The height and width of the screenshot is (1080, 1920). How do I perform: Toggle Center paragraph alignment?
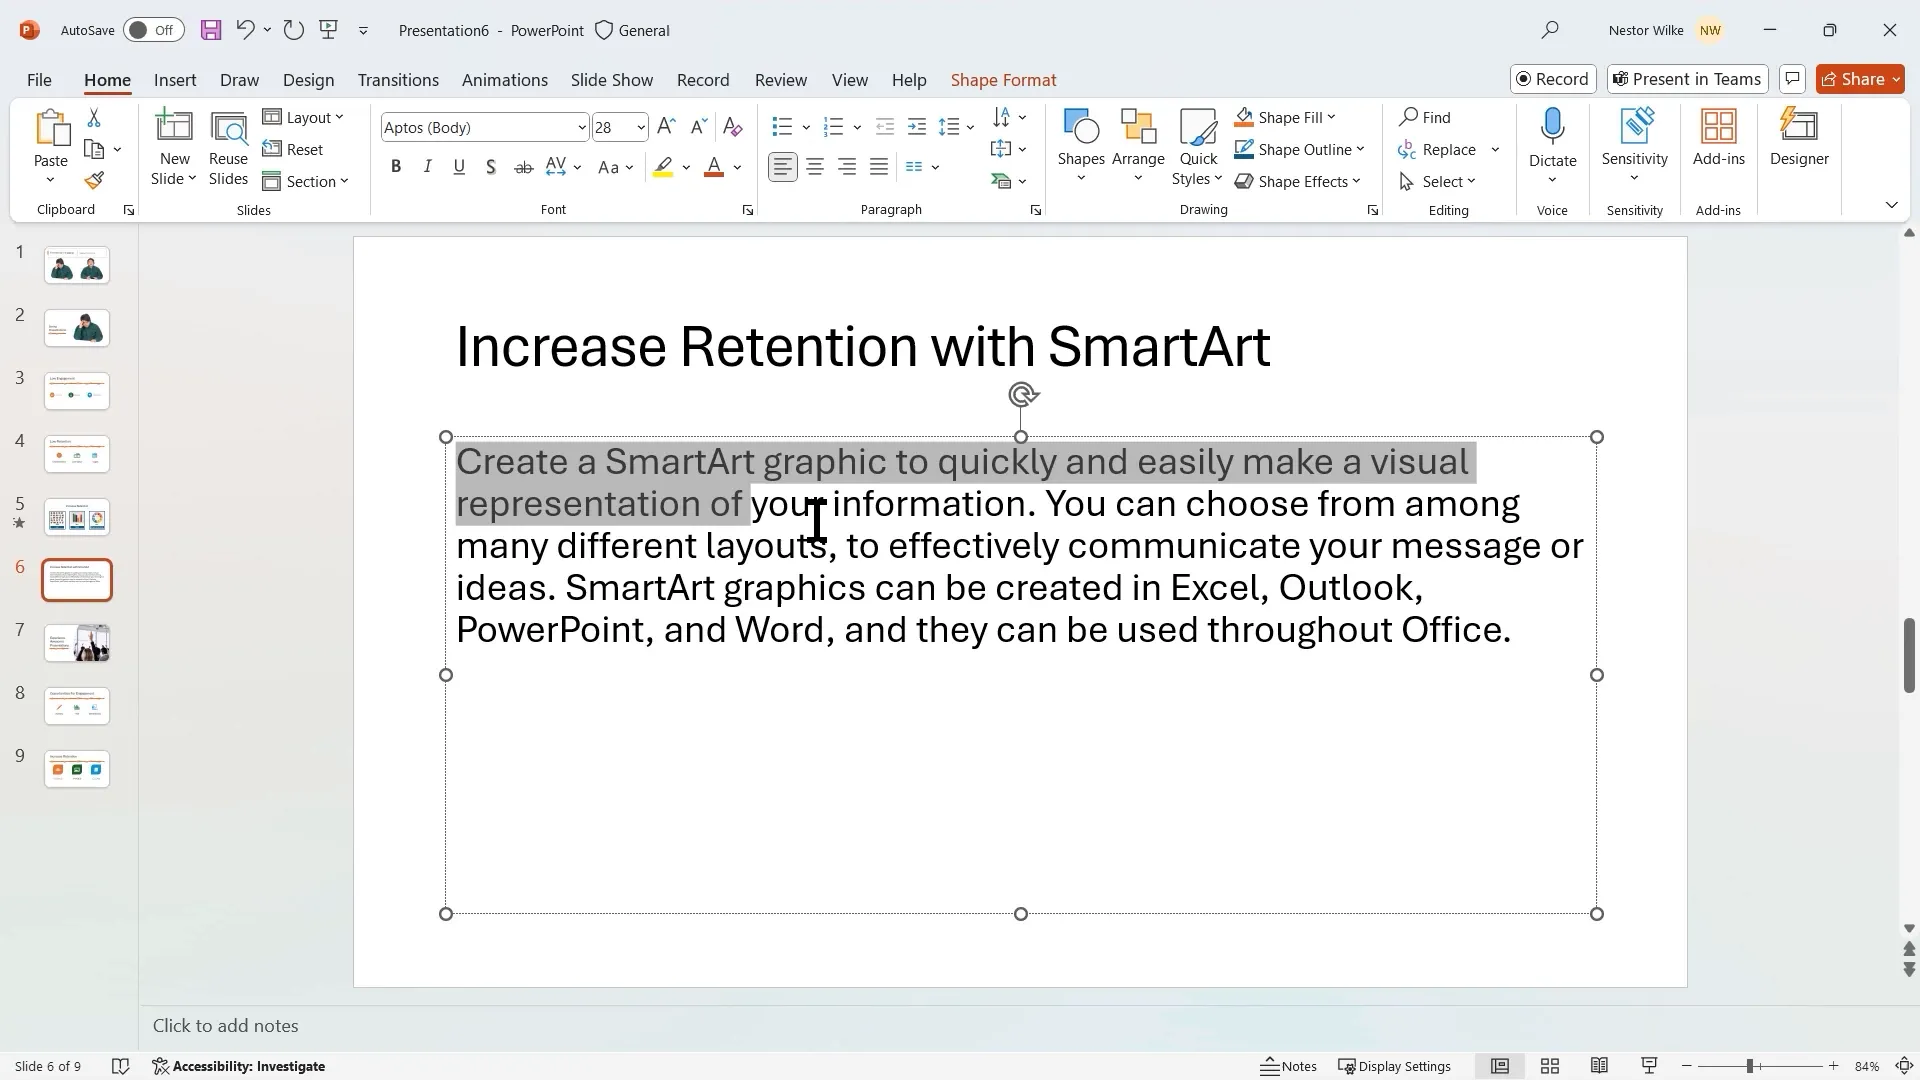[x=815, y=167]
